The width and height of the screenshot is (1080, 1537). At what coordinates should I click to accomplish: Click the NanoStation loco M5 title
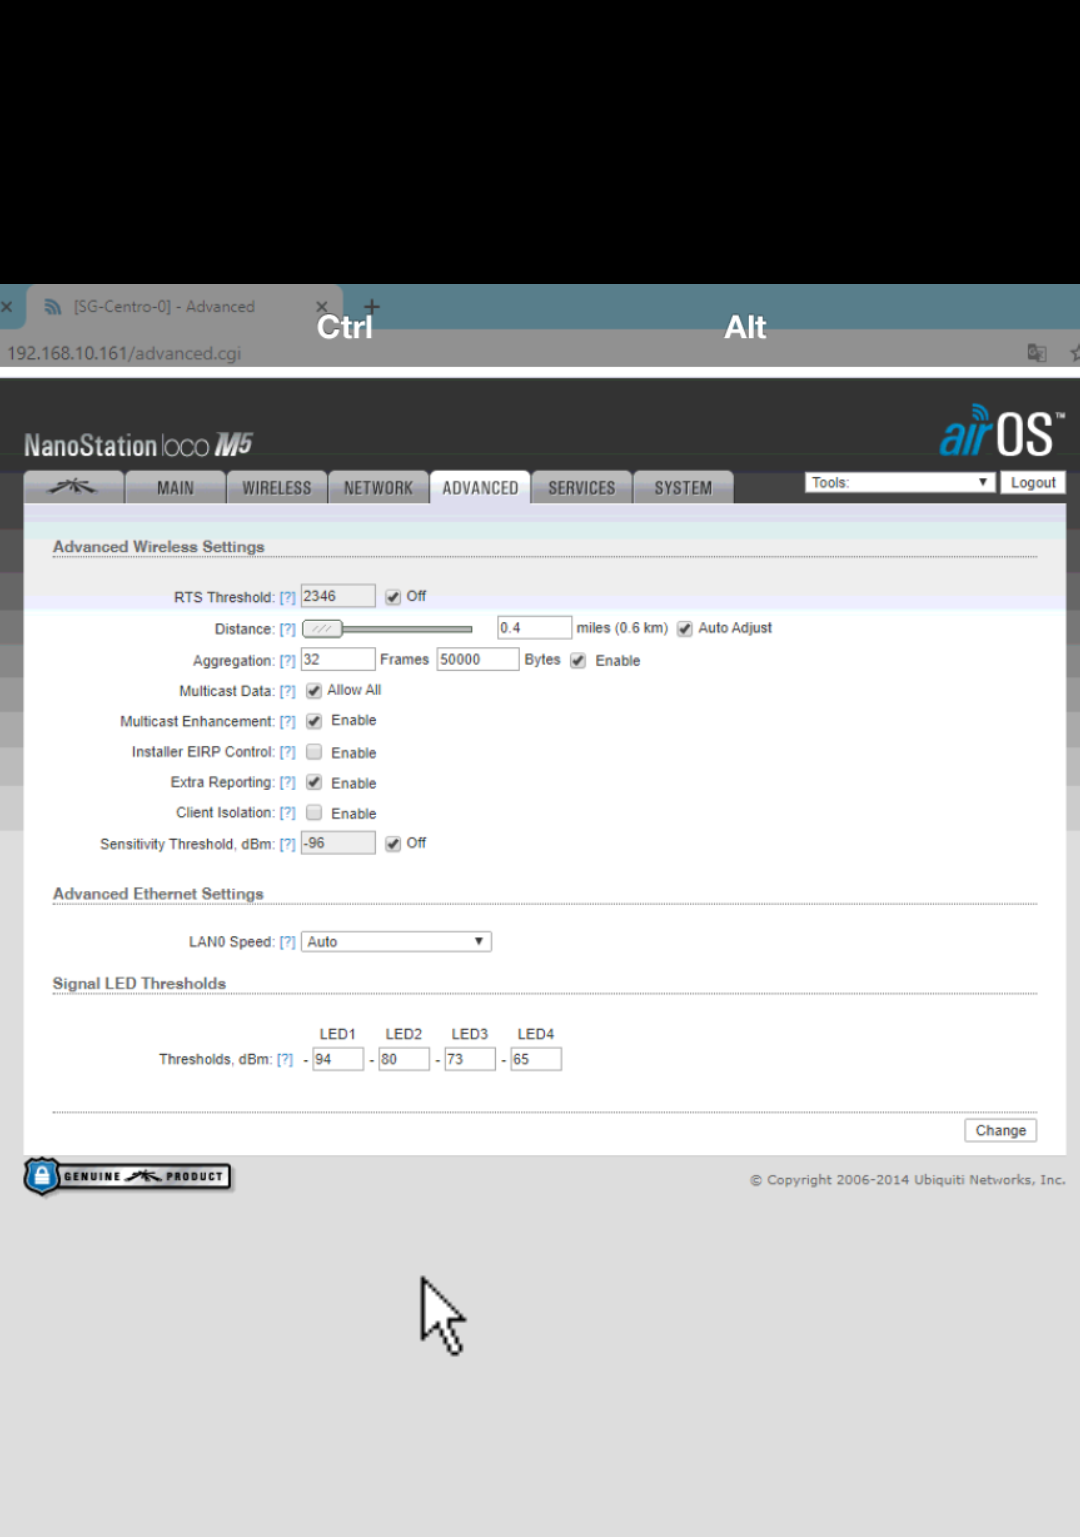(138, 444)
